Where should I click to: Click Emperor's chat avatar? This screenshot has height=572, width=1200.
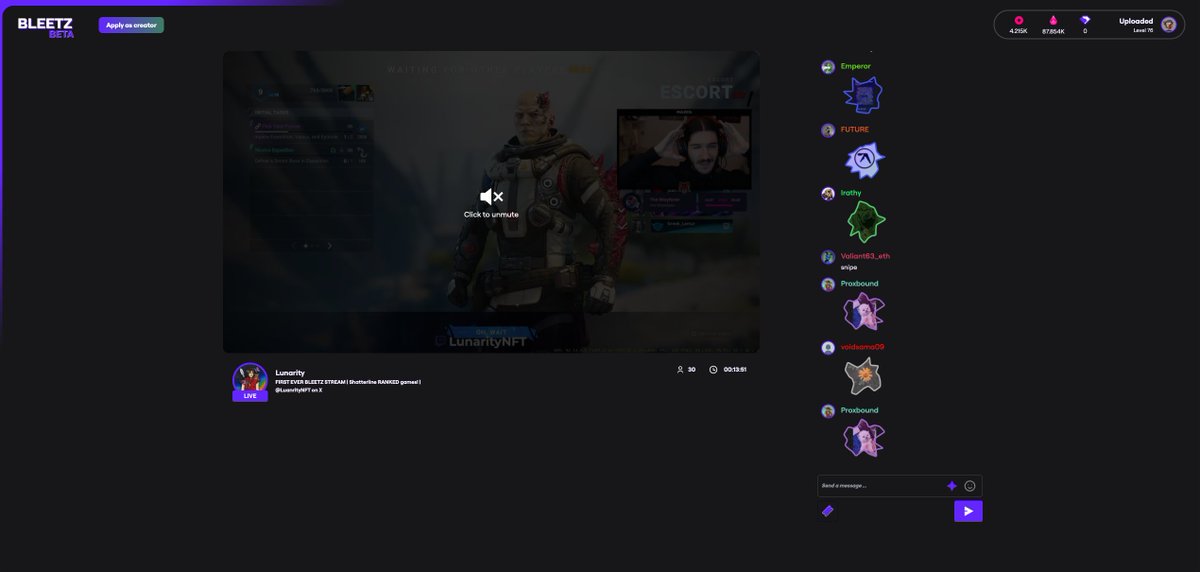[828, 67]
